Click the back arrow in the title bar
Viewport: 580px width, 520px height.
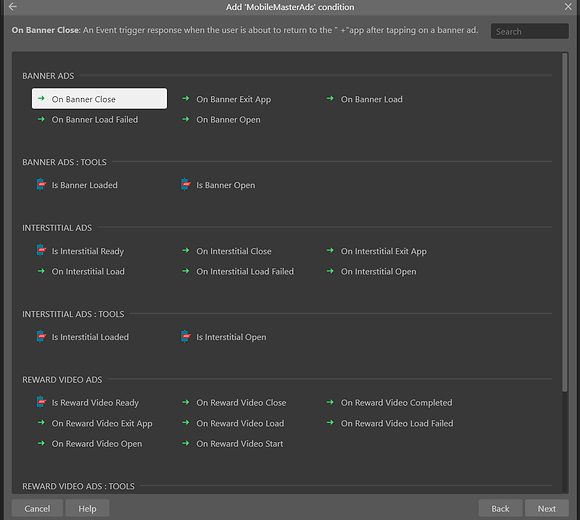[x=13, y=7]
